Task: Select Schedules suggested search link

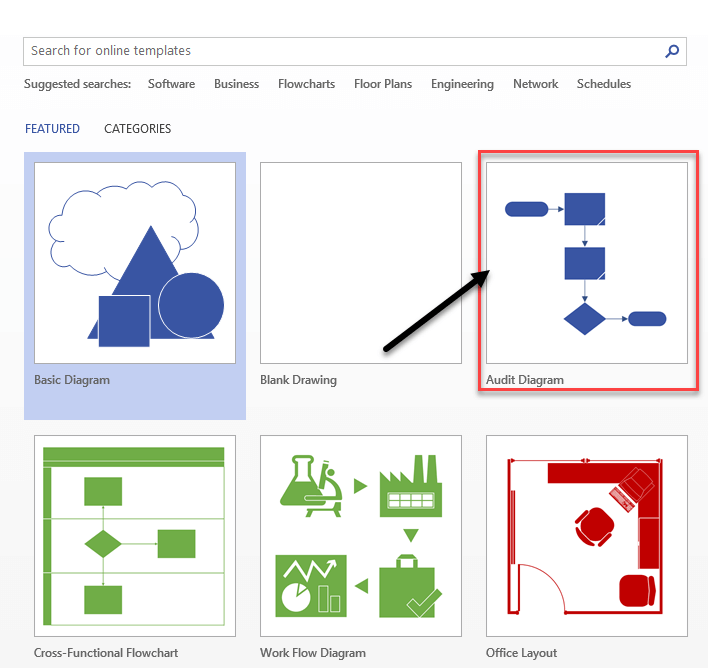Action: tap(604, 84)
